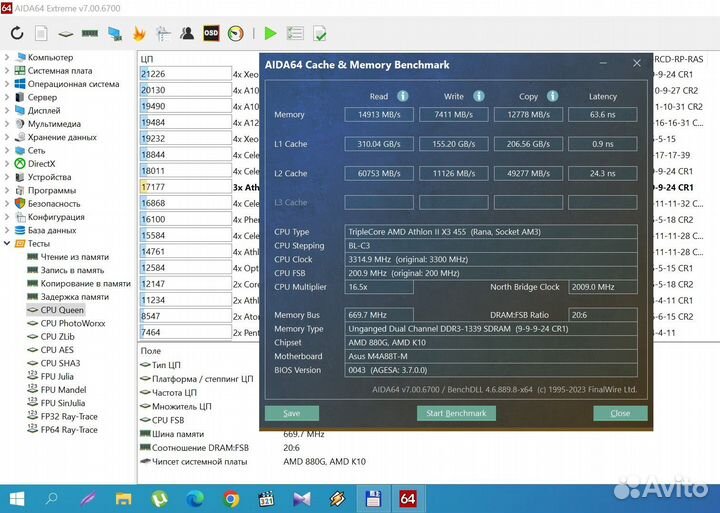Launch the System Stability Test flame icon

(139, 33)
